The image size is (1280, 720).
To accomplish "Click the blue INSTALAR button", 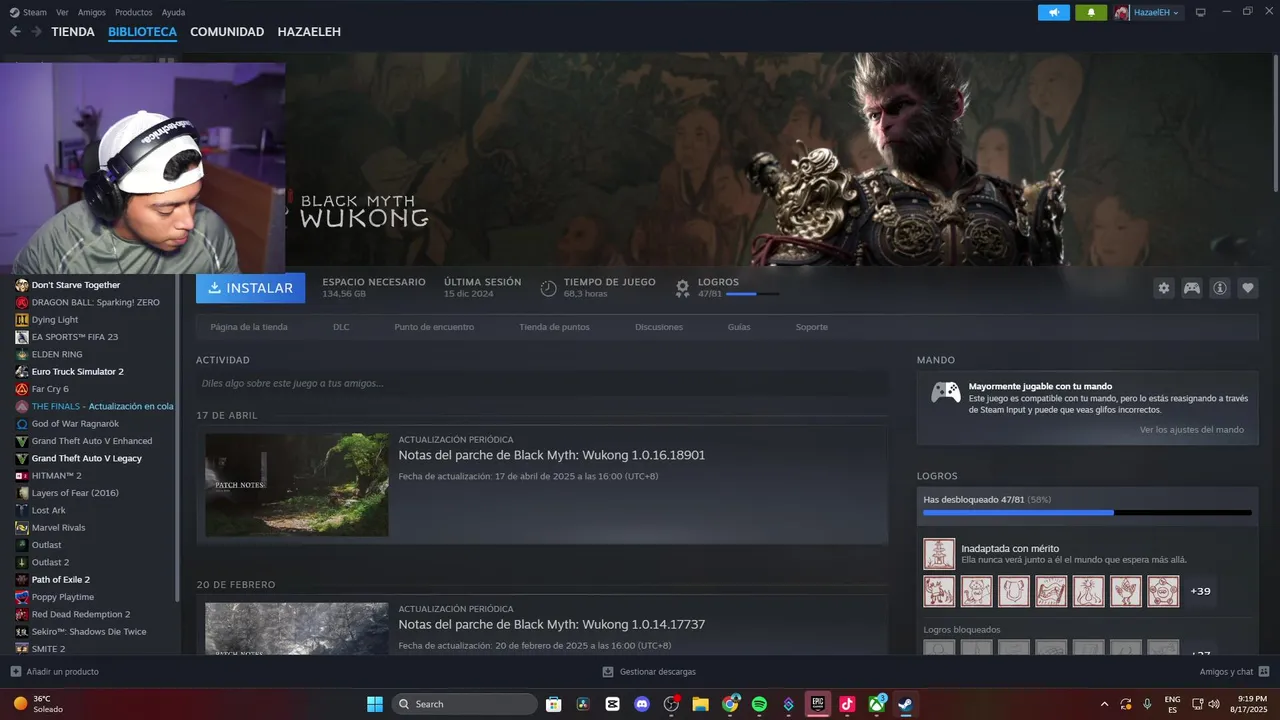I will pyautogui.click(x=250, y=288).
